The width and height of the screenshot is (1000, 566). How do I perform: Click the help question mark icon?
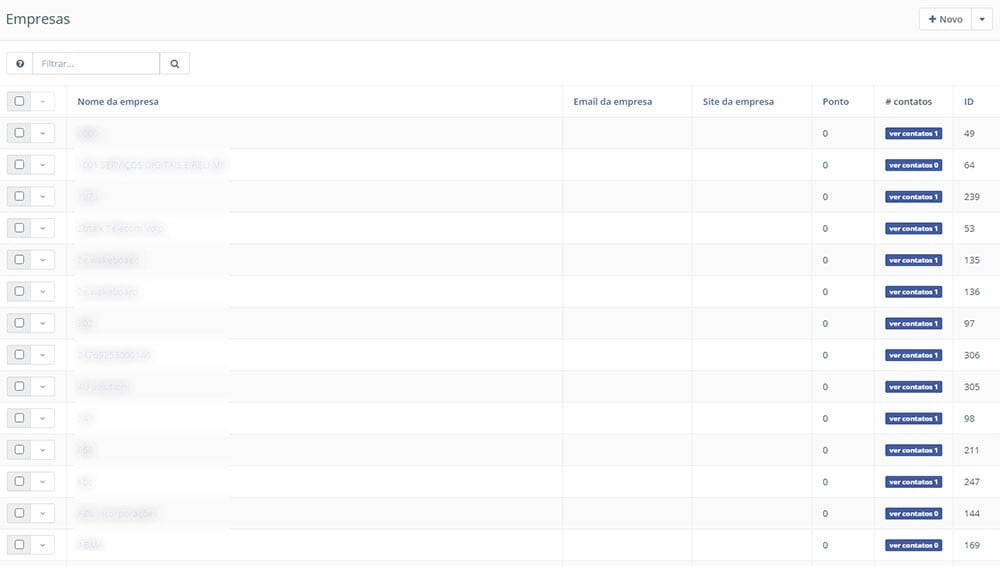coord(19,64)
